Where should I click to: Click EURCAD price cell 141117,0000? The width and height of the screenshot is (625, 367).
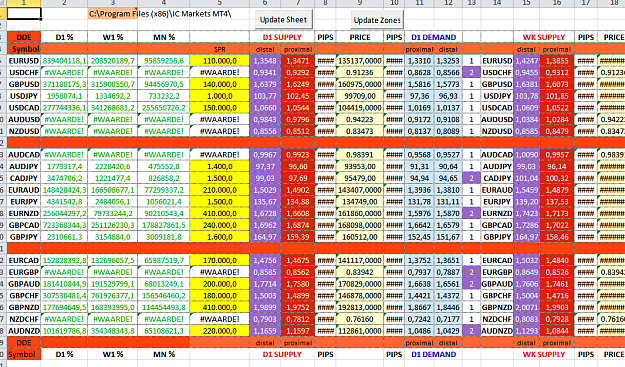click(x=360, y=260)
